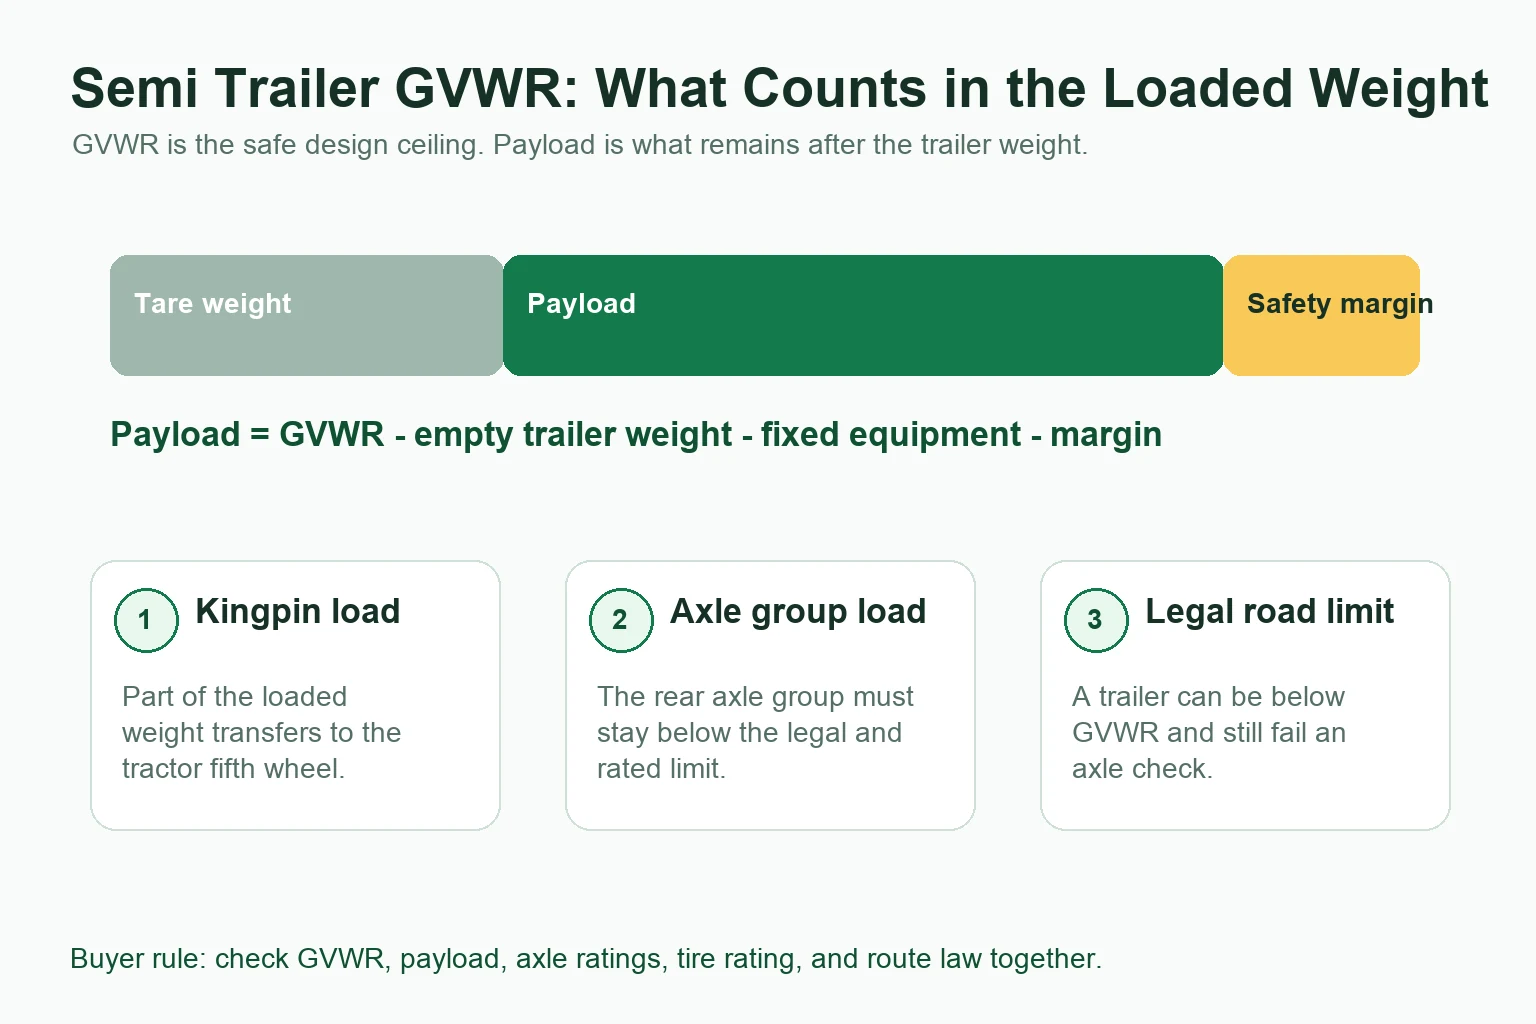Click the 'Legal road limit' heading
This screenshot has height=1024, width=1536.
point(1269,611)
